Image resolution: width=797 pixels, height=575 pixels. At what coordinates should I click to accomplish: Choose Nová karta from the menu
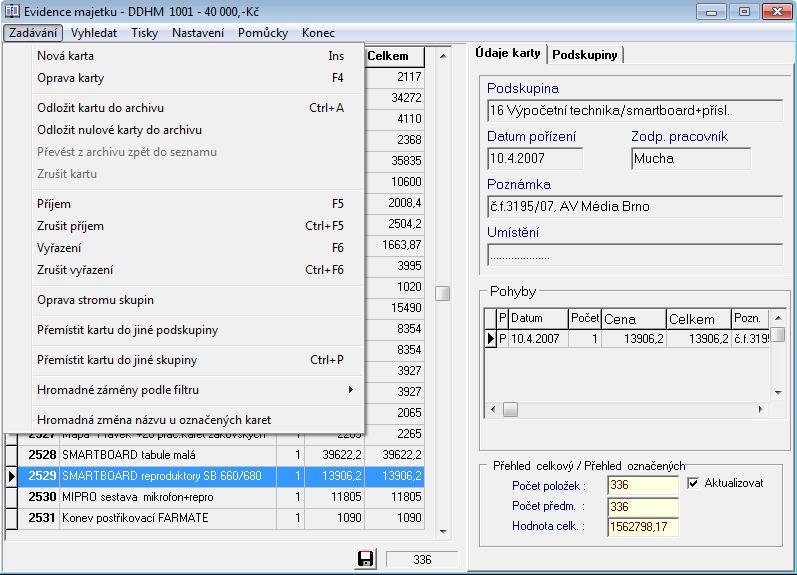click(198, 56)
